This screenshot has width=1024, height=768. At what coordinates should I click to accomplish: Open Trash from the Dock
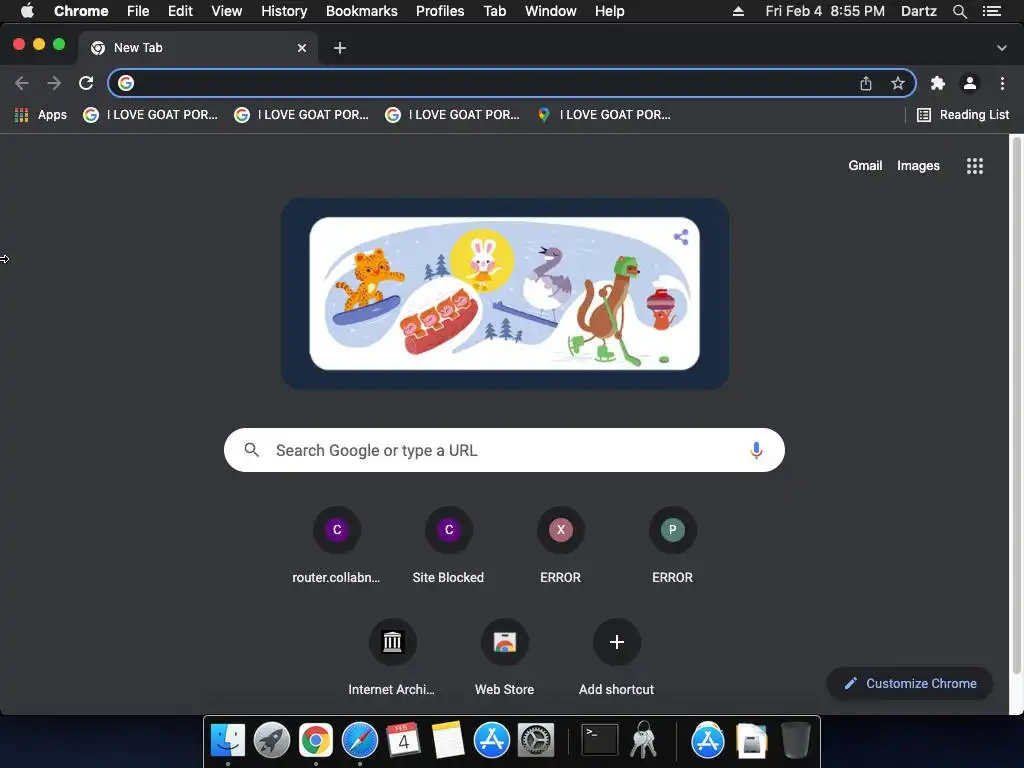pos(795,741)
